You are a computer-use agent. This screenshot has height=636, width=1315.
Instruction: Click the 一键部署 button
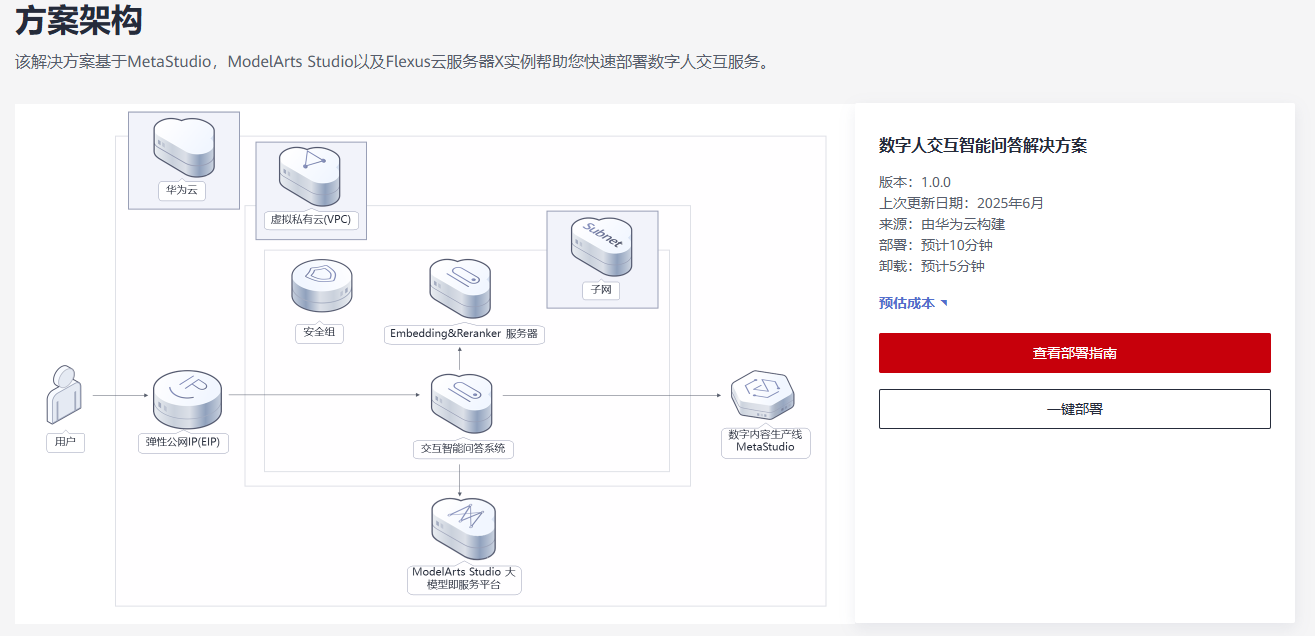[1075, 409]
